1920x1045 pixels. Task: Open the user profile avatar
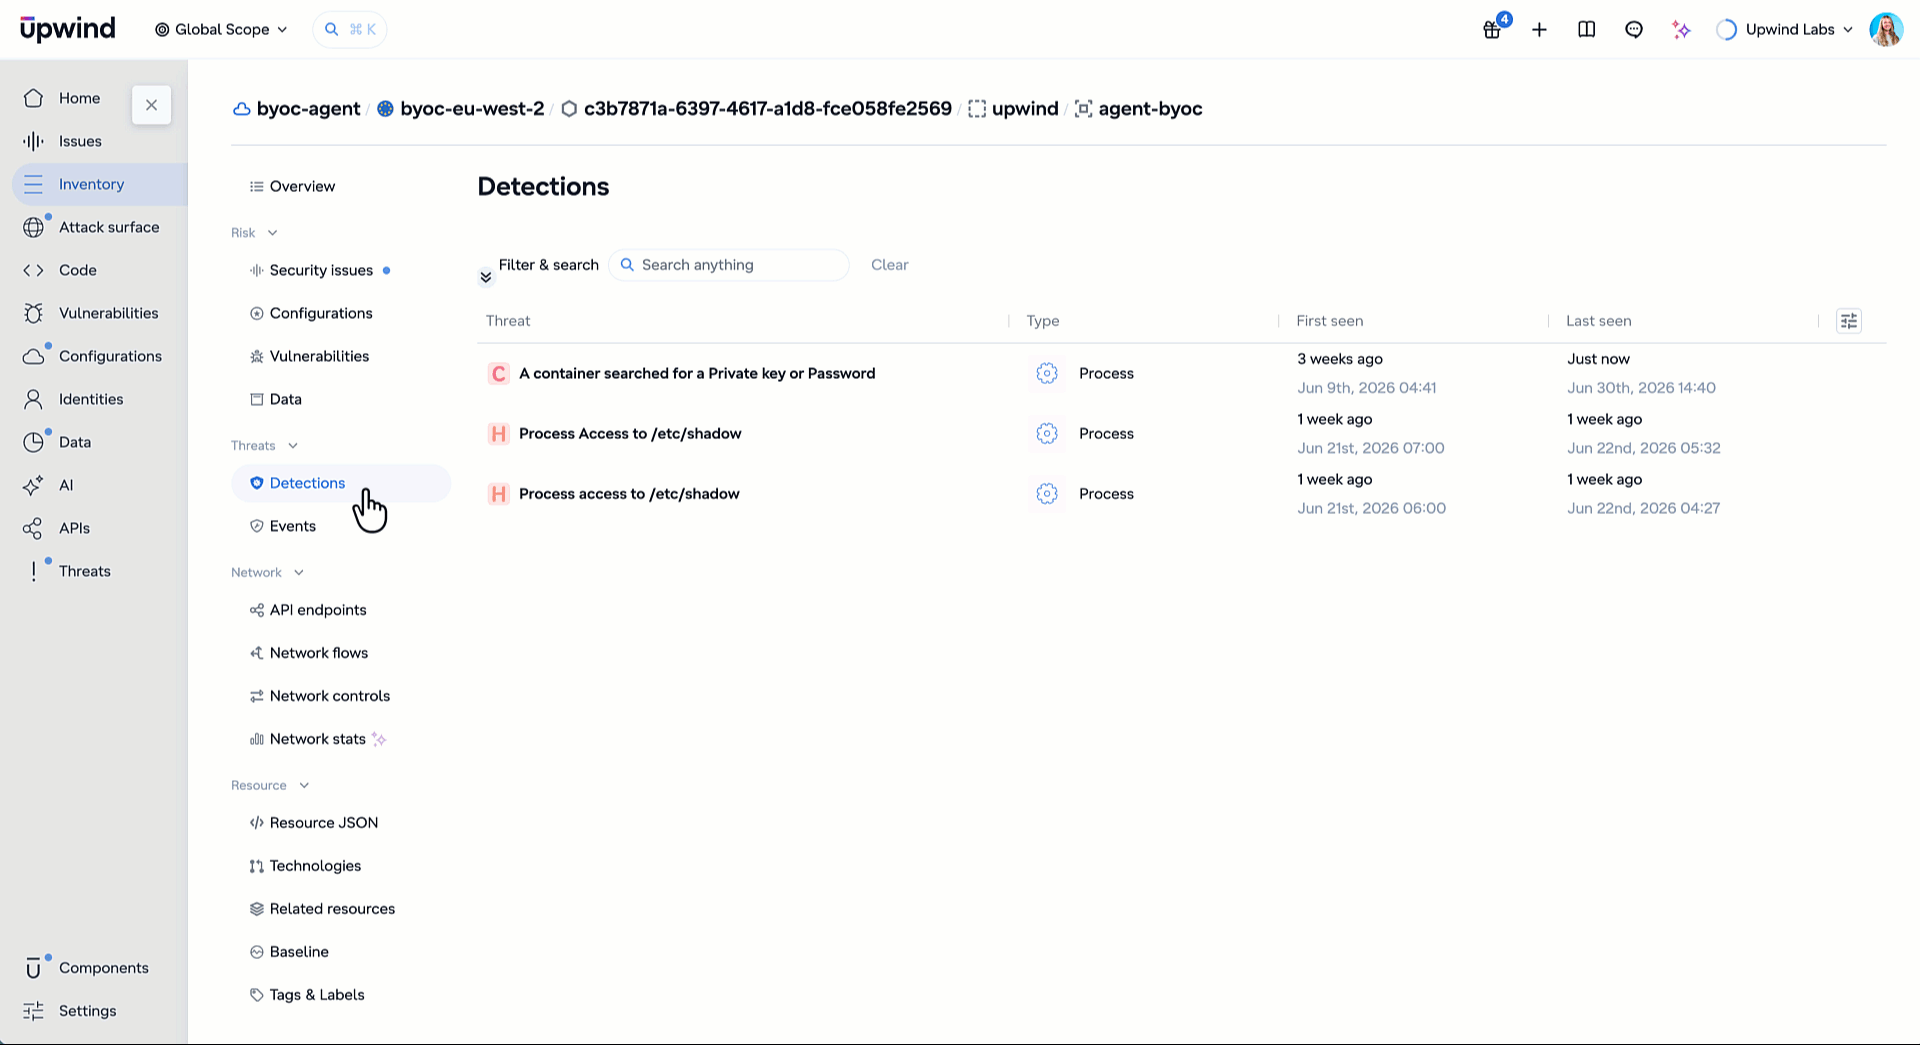click(x=1886, y=30)
